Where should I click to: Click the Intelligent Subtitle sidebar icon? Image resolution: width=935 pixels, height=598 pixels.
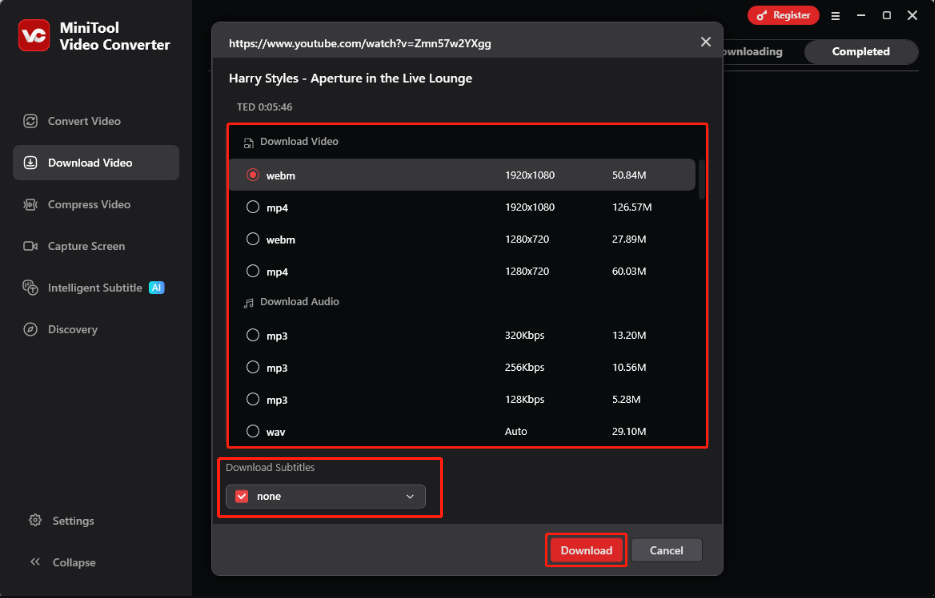[x=30, y=288]
